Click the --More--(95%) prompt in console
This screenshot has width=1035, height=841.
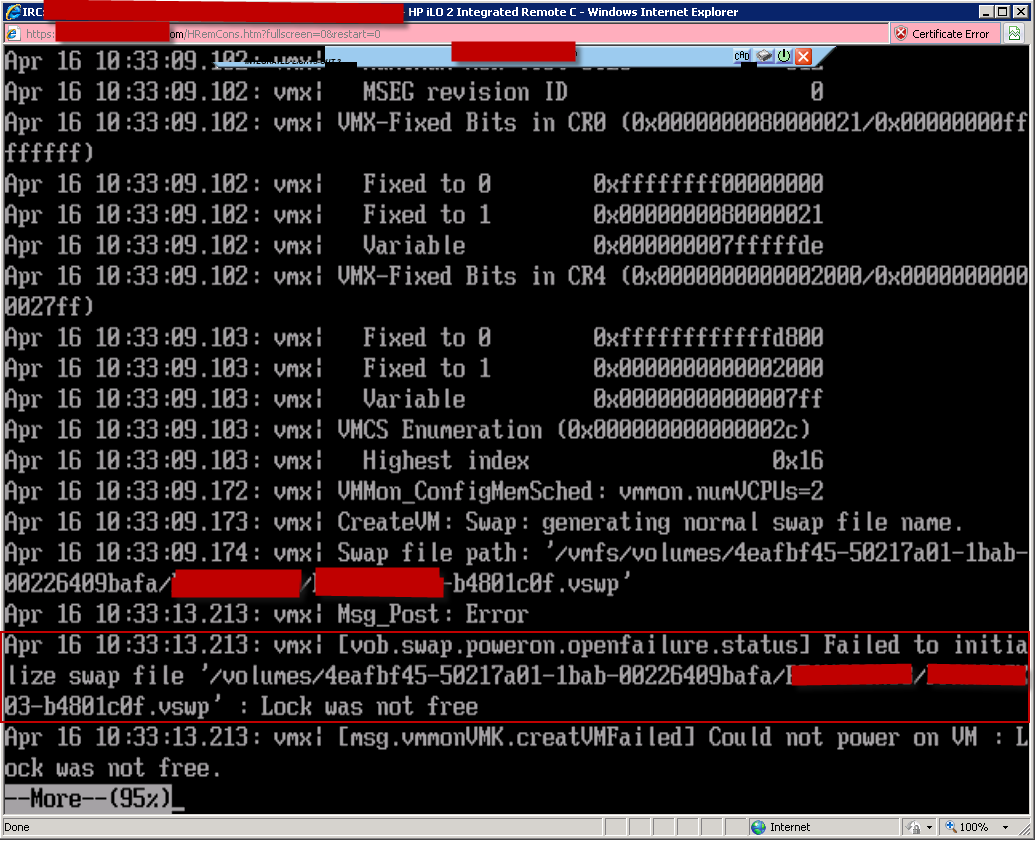tap(88, 798)
